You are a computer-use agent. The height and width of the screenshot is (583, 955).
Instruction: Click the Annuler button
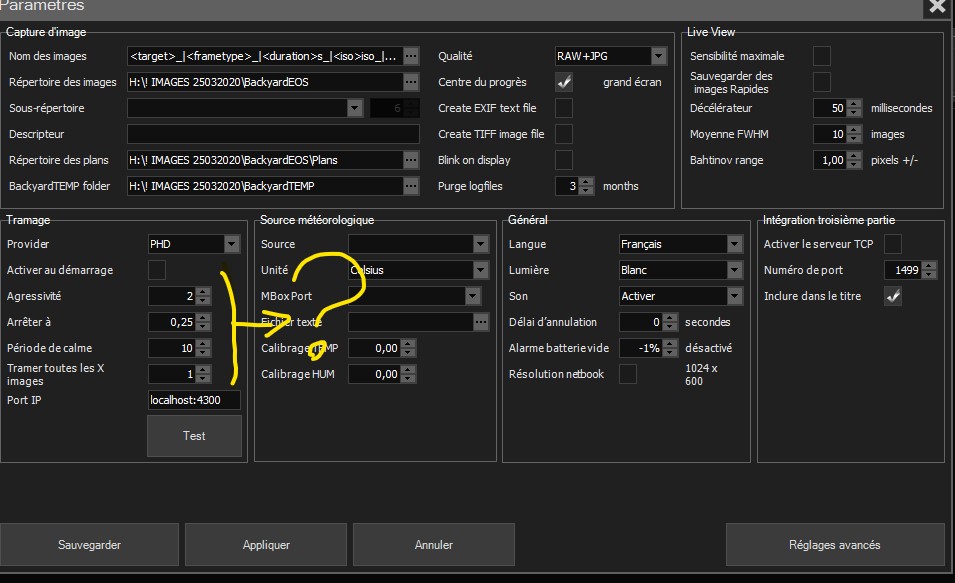[434, 545]
